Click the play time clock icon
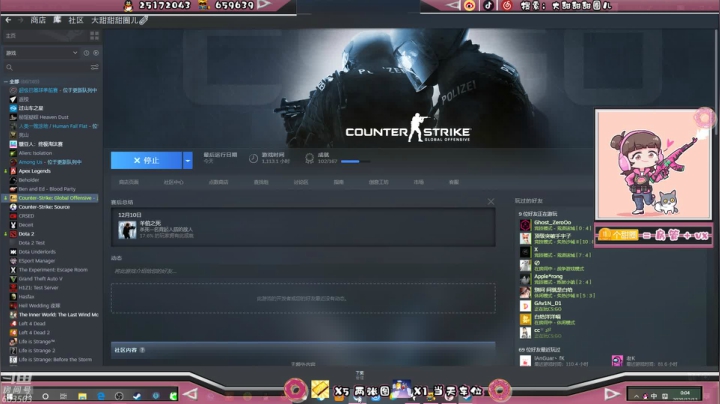Image resolution: width=720 pixels, height=404 pixels. coord(253,158)
